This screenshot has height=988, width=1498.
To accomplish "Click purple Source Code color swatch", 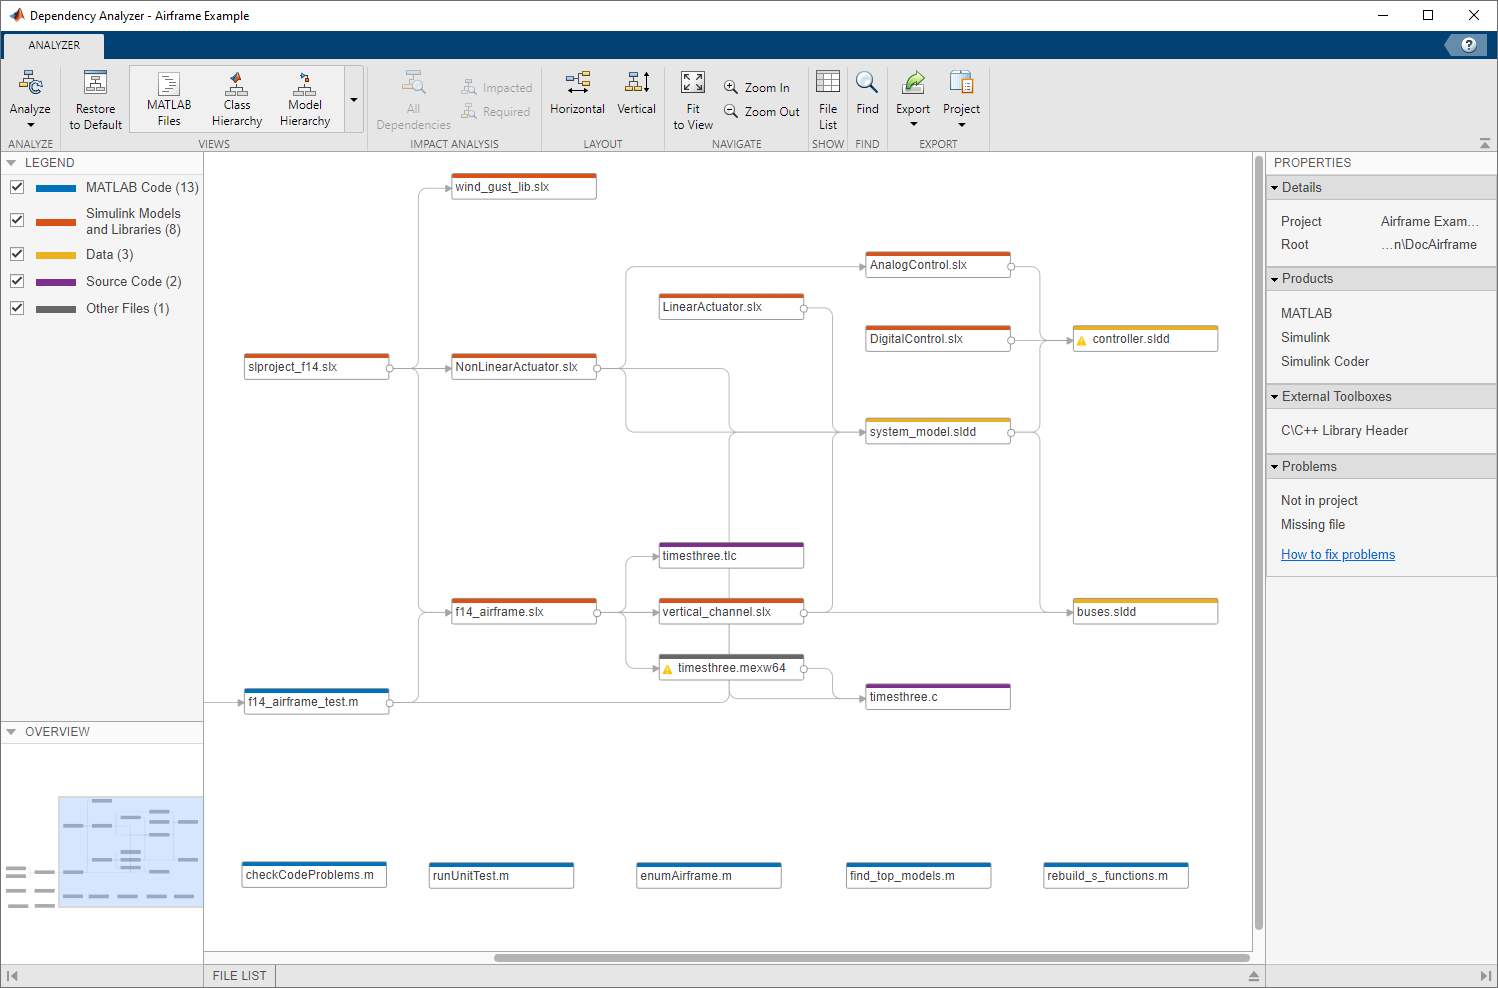I will [56, 282].
